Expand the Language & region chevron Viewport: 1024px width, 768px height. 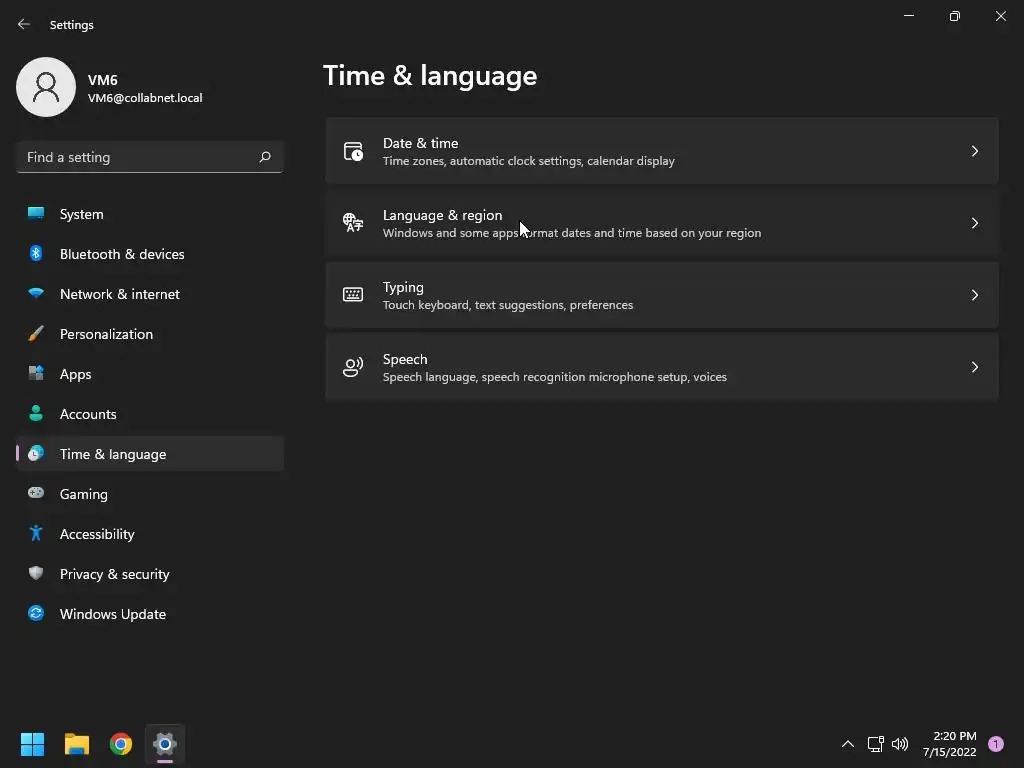tap(974, 223)
